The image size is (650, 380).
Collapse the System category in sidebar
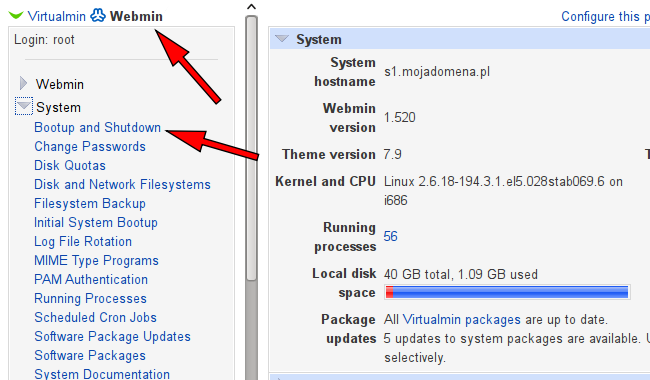24,106
